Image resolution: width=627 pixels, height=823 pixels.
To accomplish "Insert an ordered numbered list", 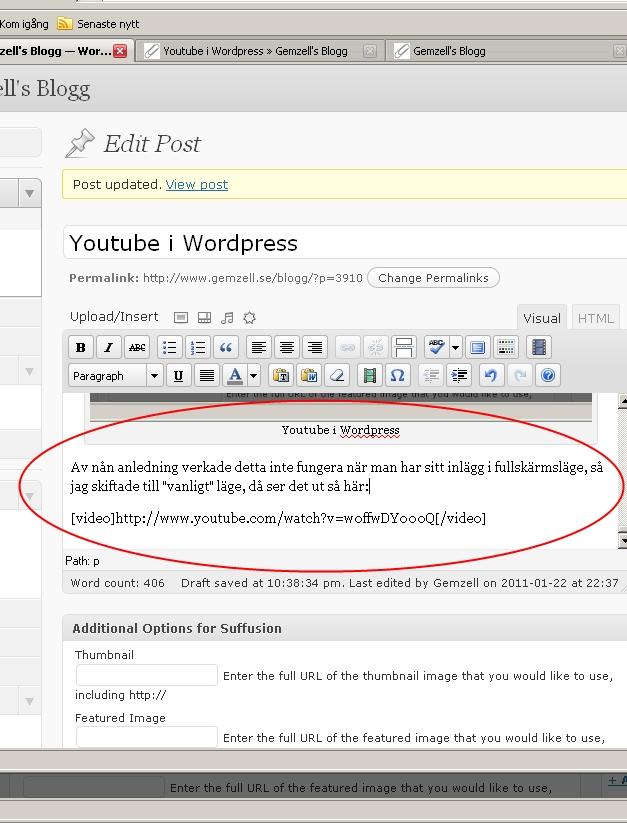I will [198, 347].
